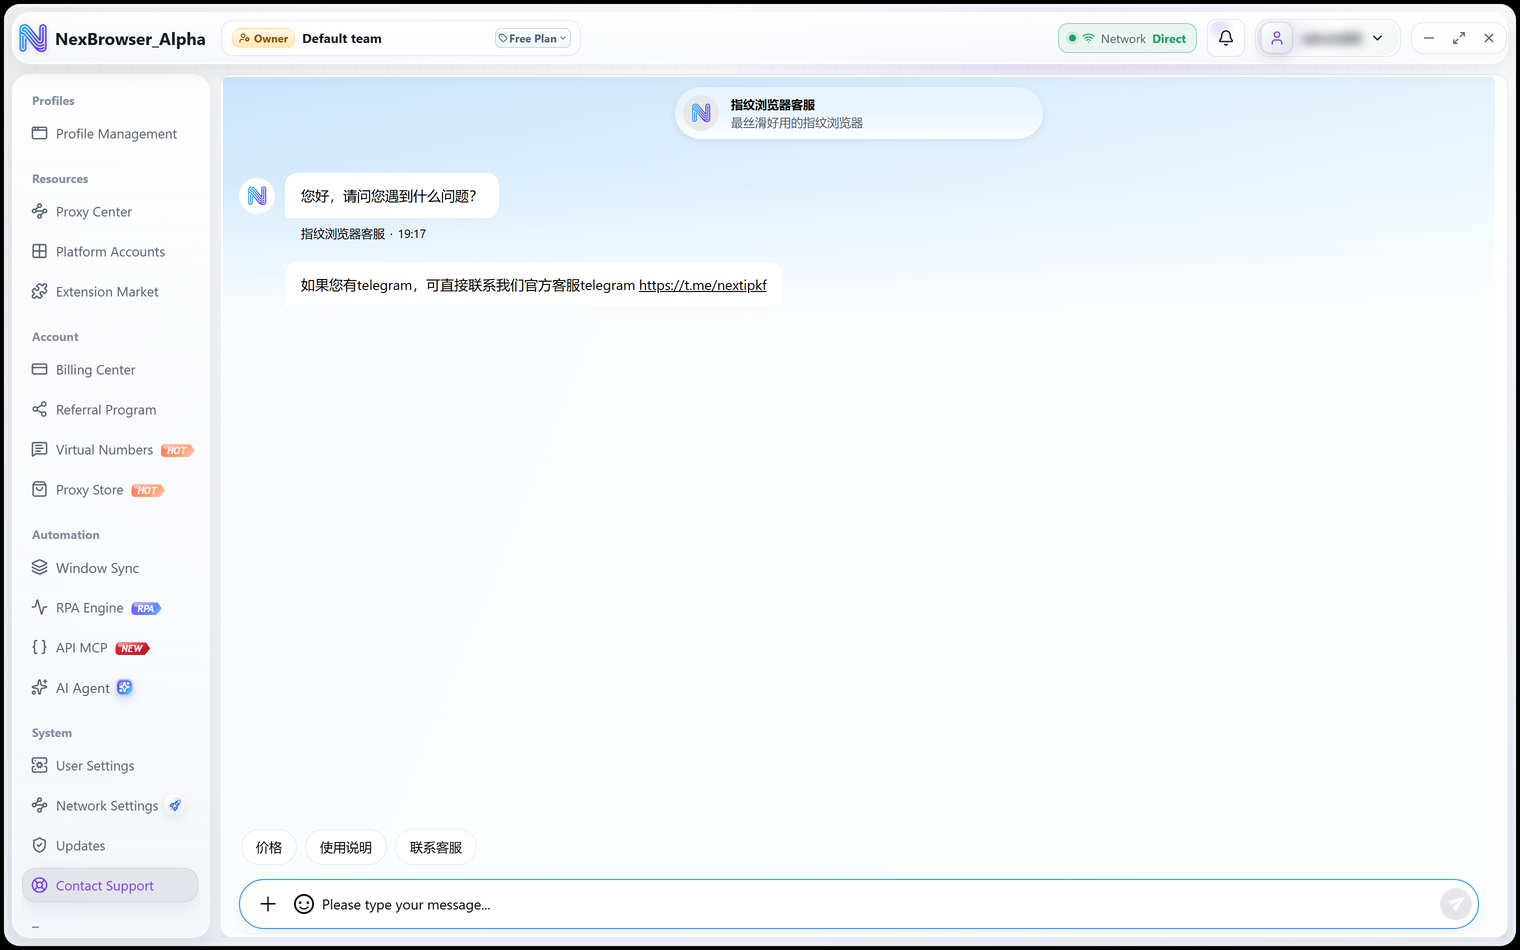The height and width of the screenshot is (950, 1520).
Task: Open the Free Plan dropdown
Action: [x=533, y=38]
